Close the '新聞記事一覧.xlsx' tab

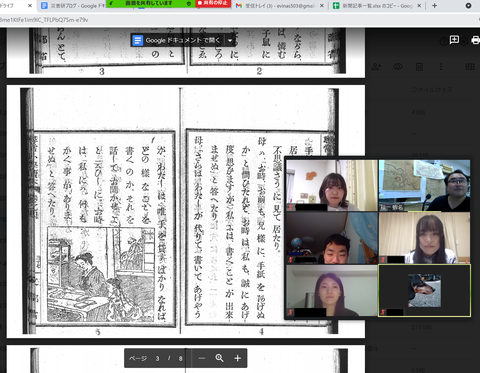pos(419,6)
